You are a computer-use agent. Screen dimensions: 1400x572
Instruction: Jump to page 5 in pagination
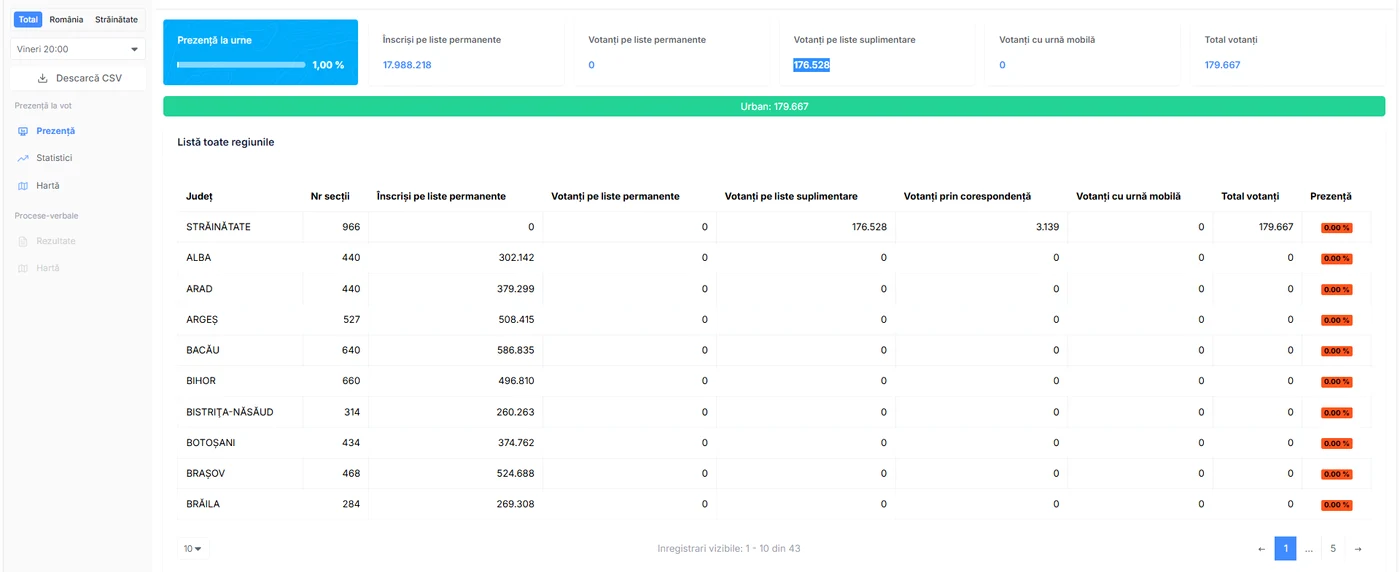coord(1333,549)
